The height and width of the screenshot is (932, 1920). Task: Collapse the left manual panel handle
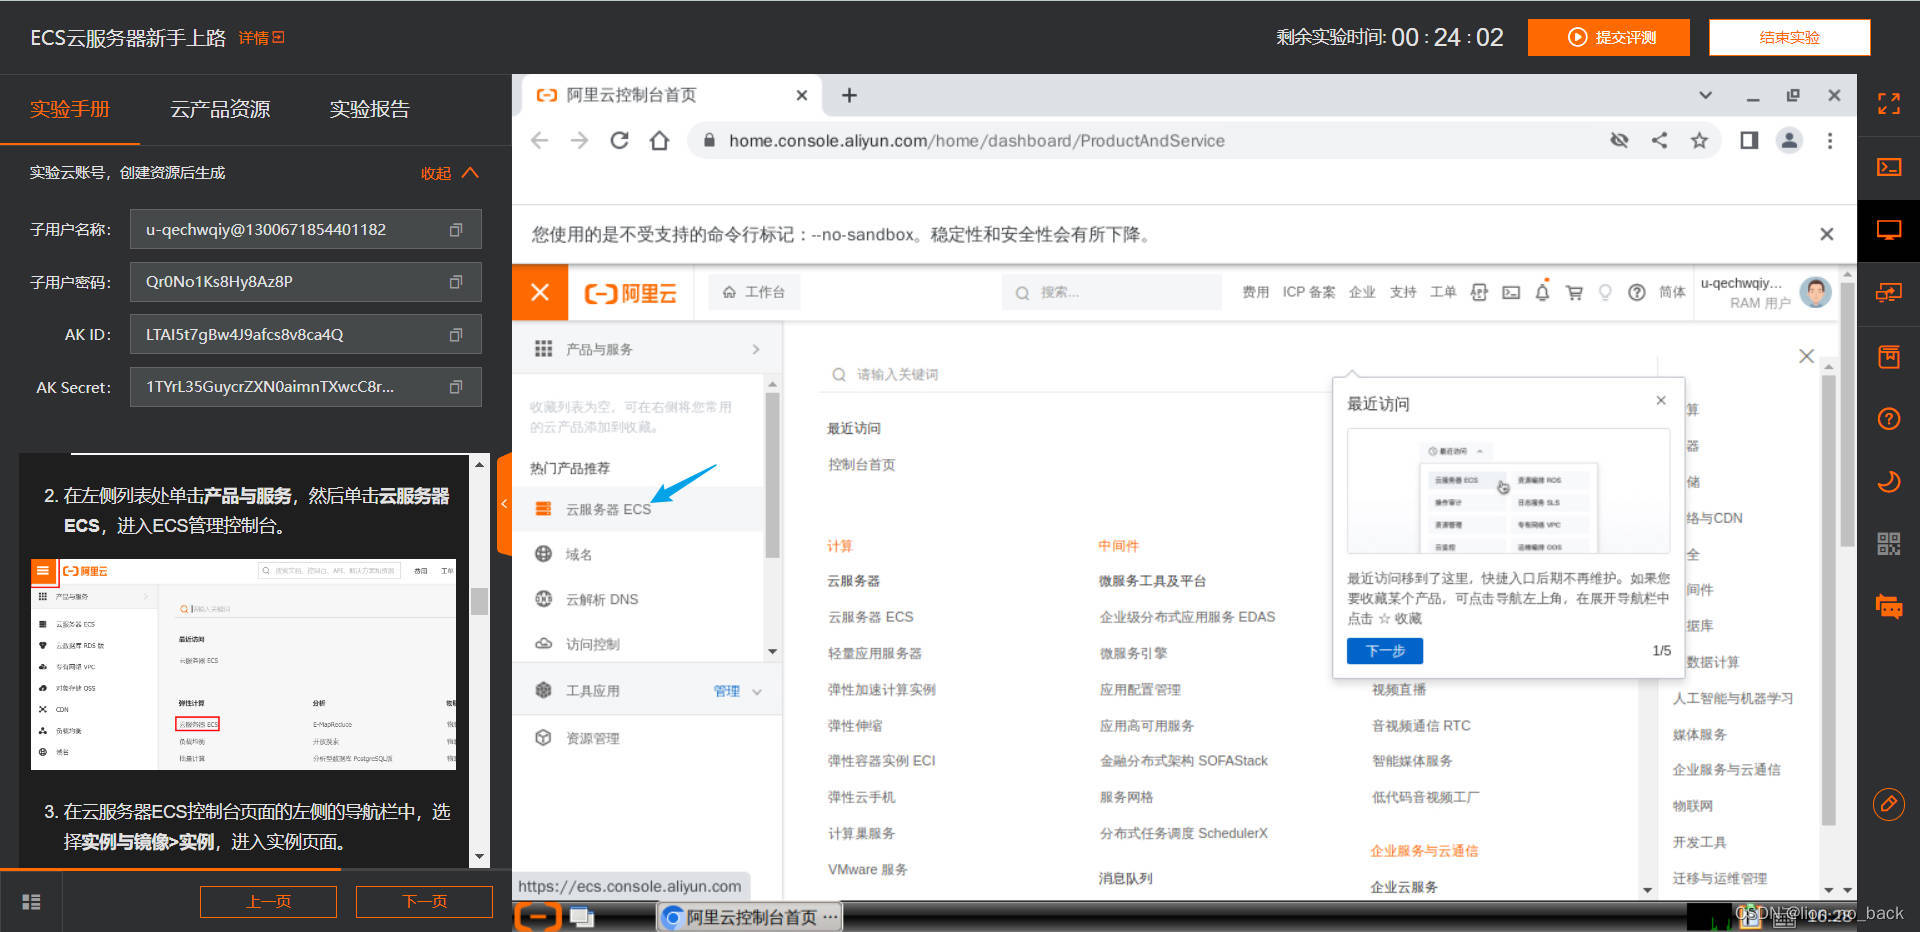click(504, 503)
